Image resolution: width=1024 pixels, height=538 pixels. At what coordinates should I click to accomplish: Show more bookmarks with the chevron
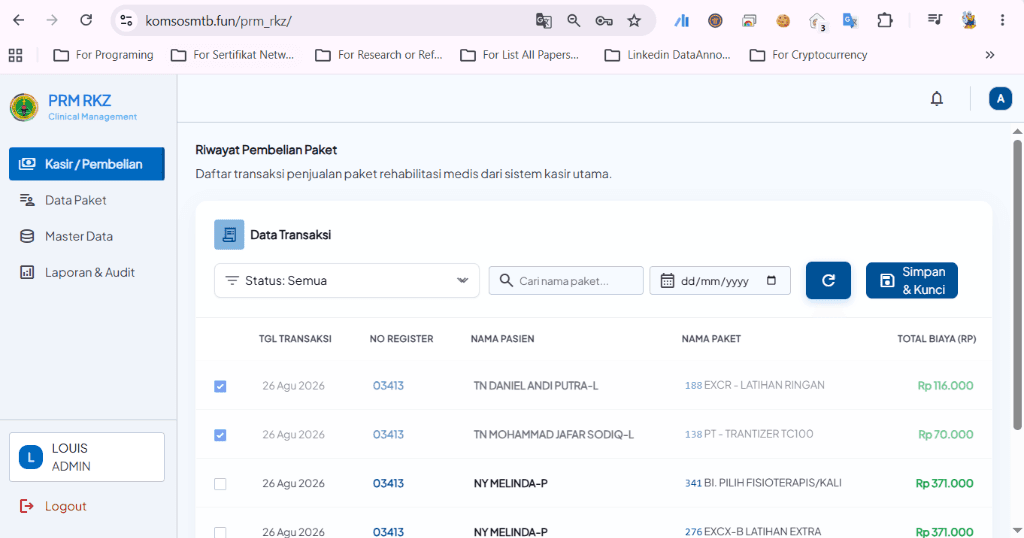tap(990, 55)
